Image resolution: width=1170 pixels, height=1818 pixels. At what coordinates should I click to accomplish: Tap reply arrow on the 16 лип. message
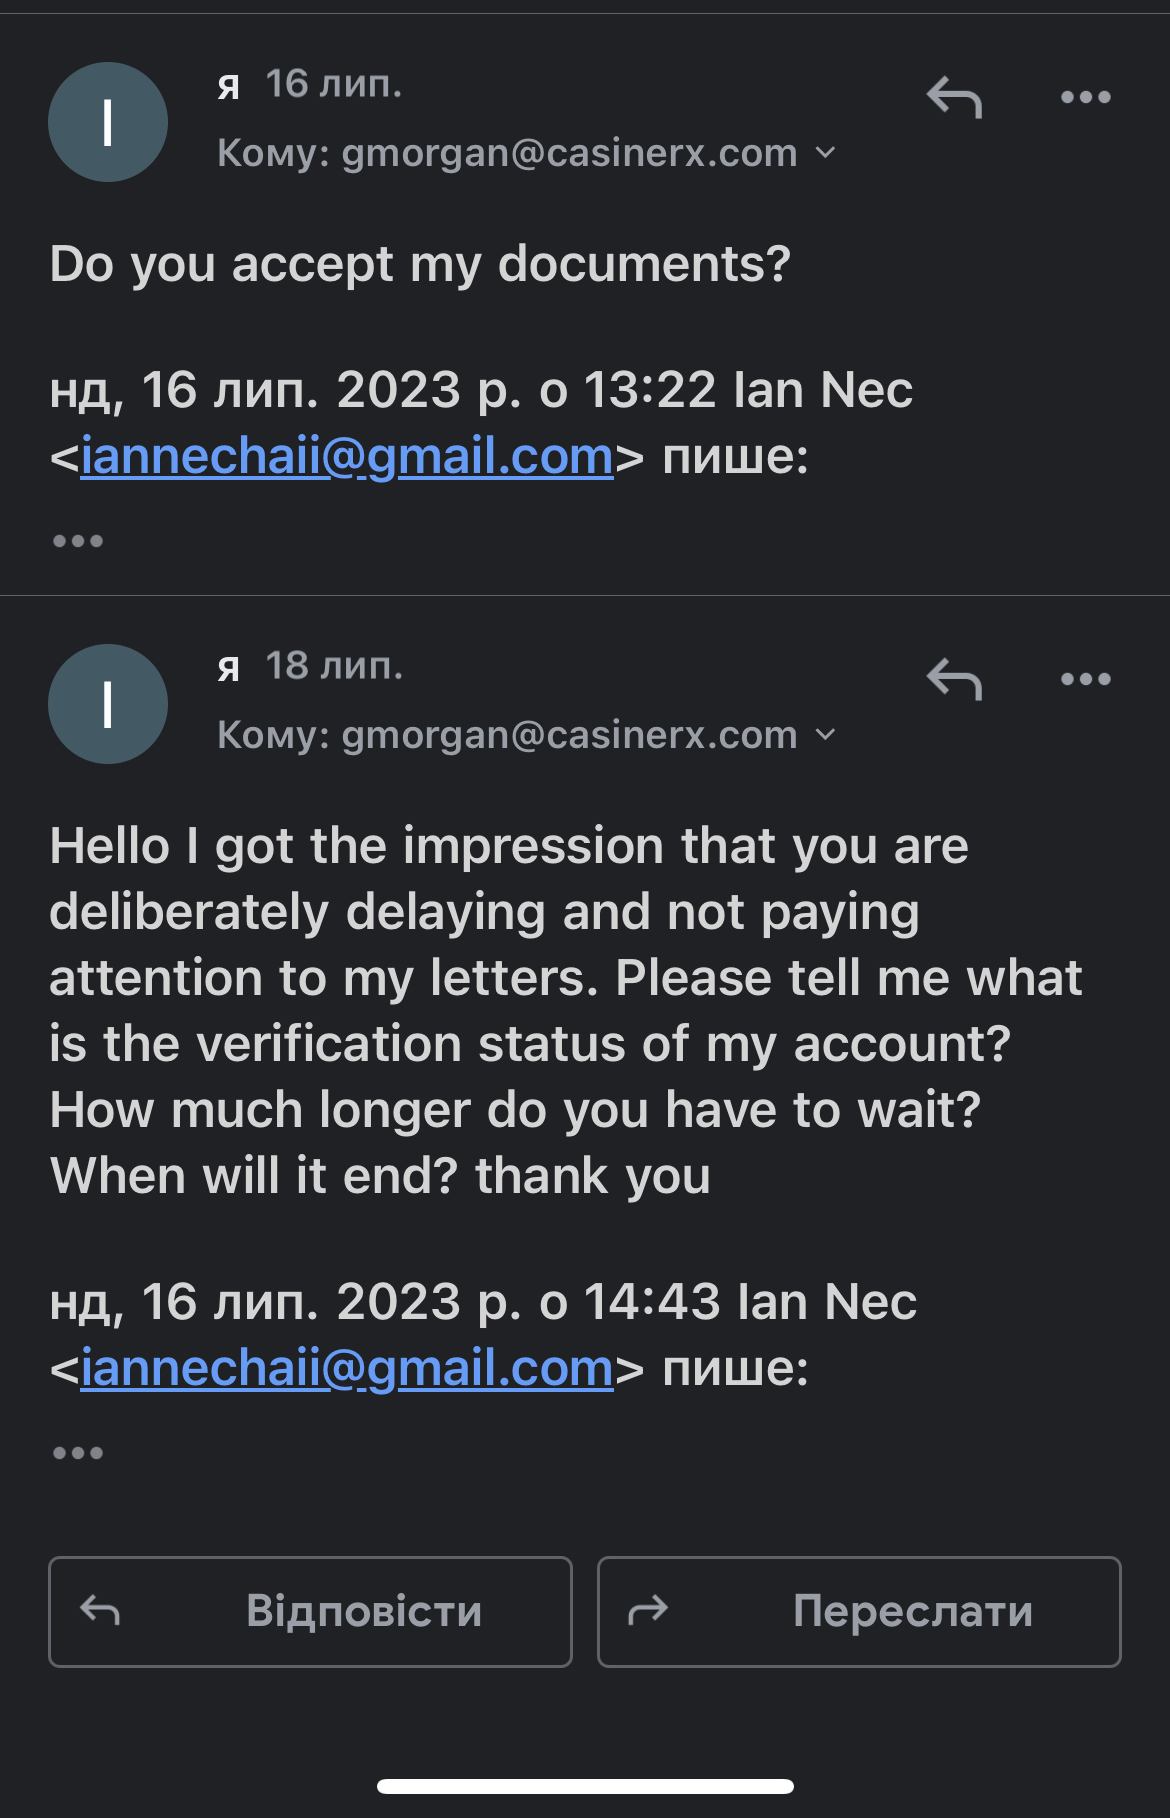[x=954, y=98]
